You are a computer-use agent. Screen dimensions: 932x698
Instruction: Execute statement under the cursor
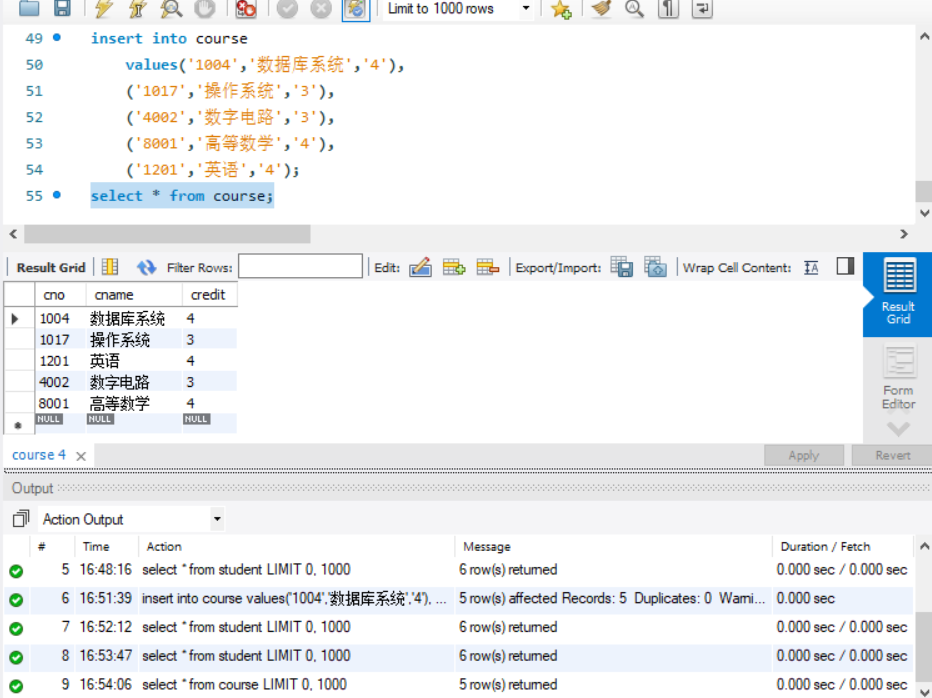(137, 8)
